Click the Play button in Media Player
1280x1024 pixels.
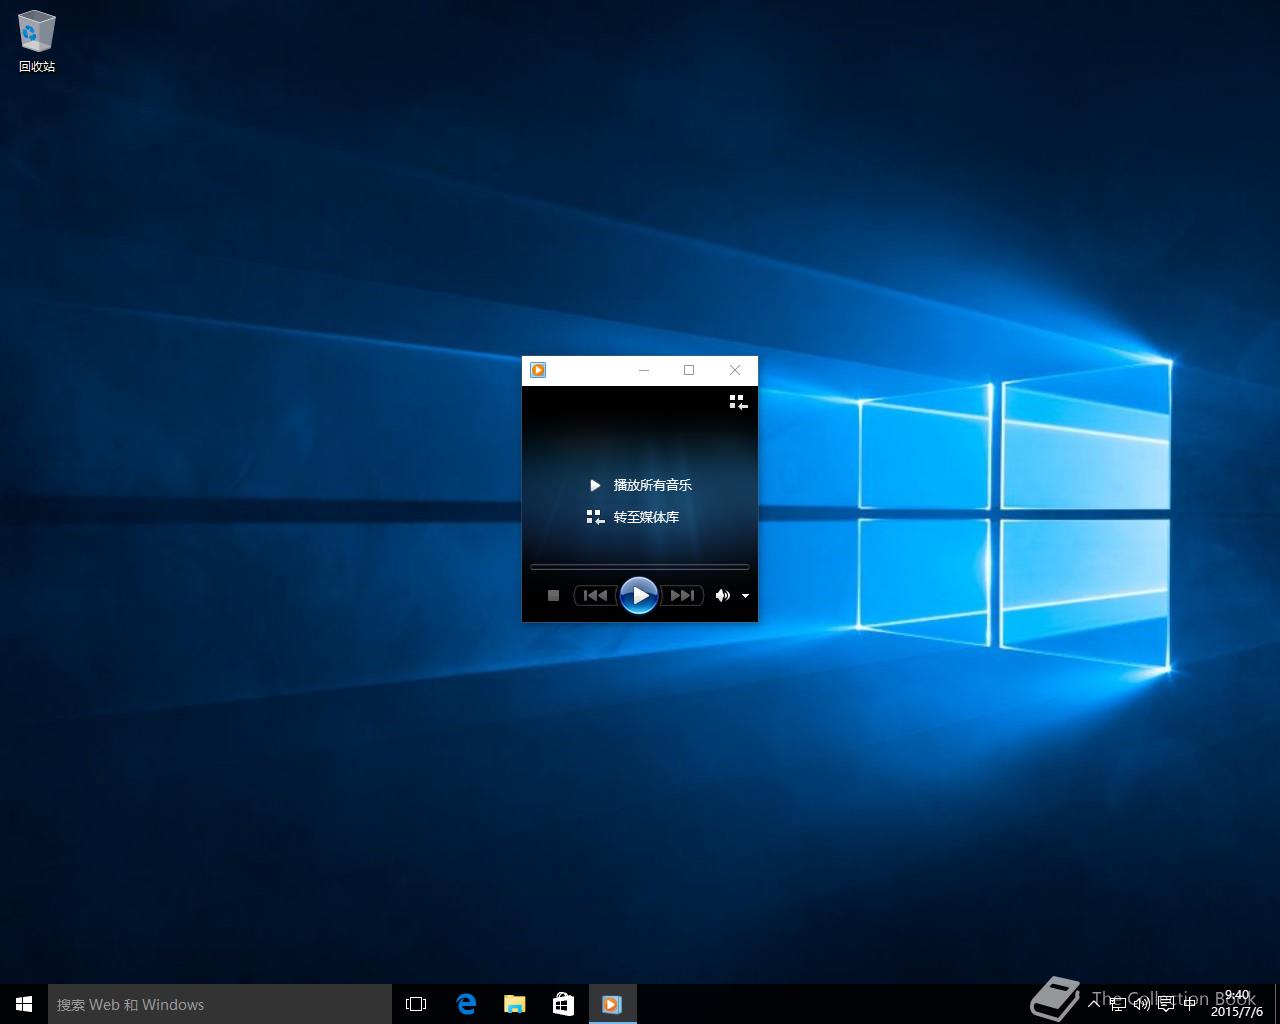pyautogui.click(x=639, y=595)
